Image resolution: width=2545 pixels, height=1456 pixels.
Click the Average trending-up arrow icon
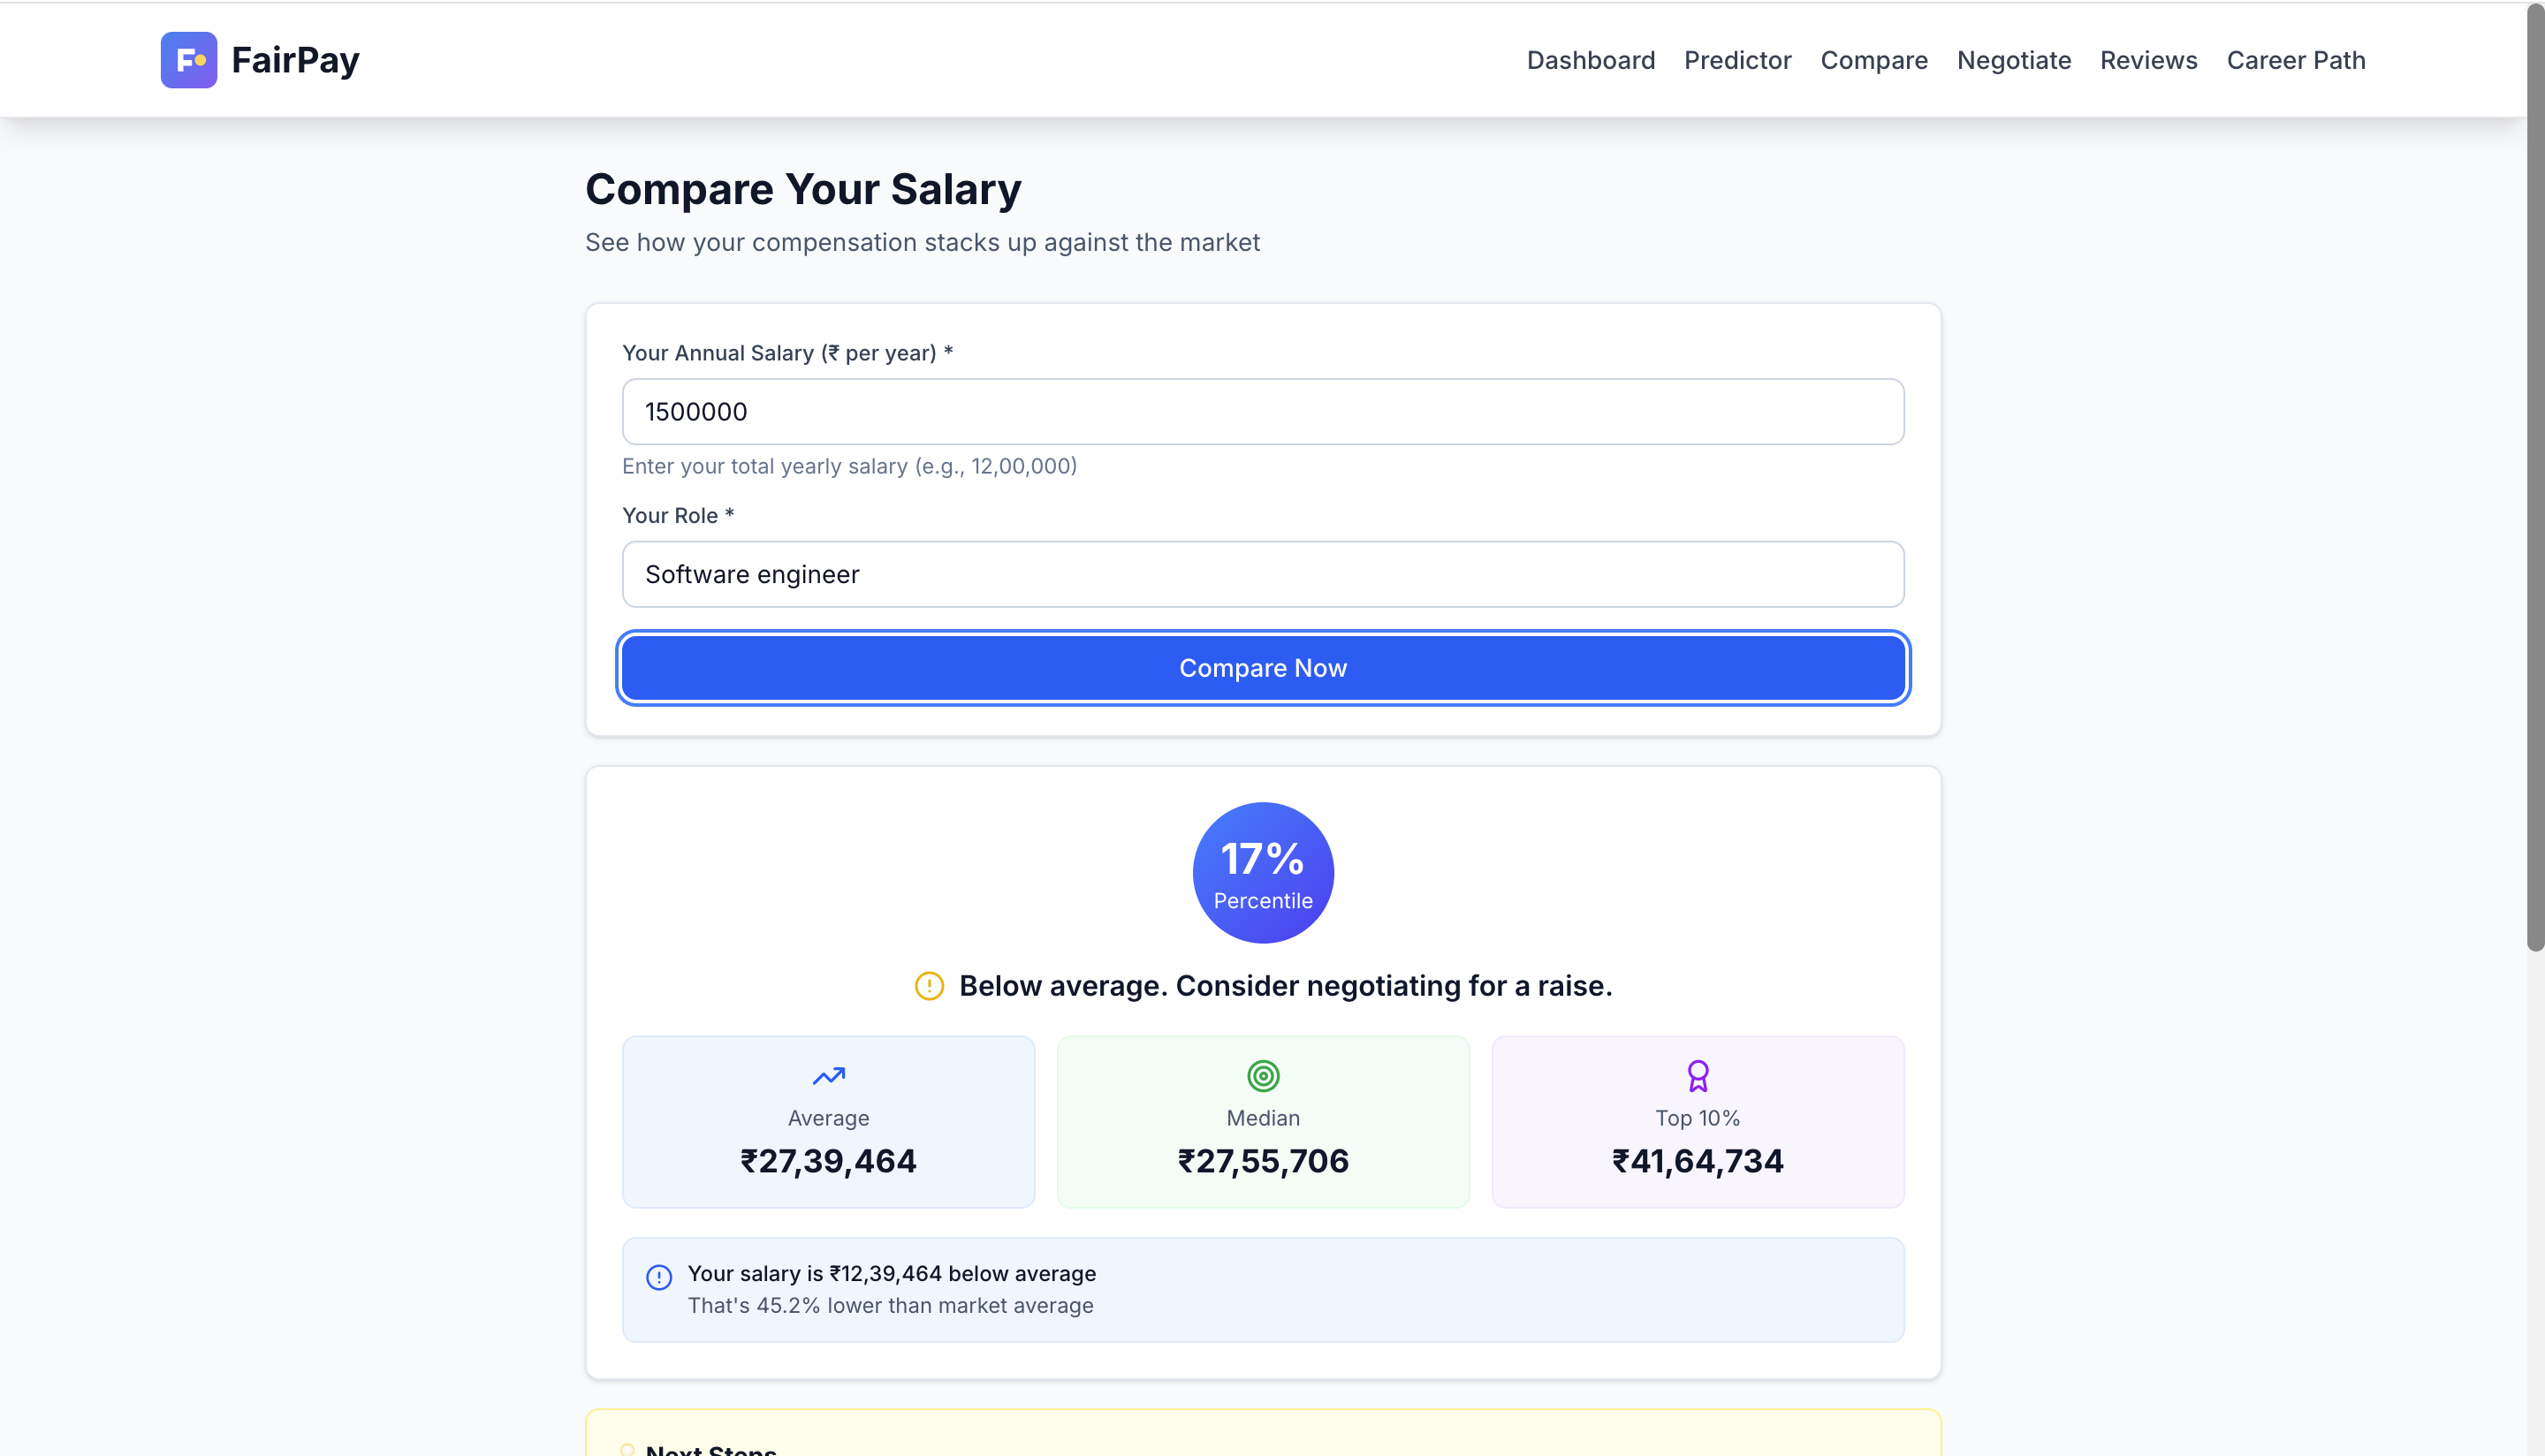pos(828,1076)
